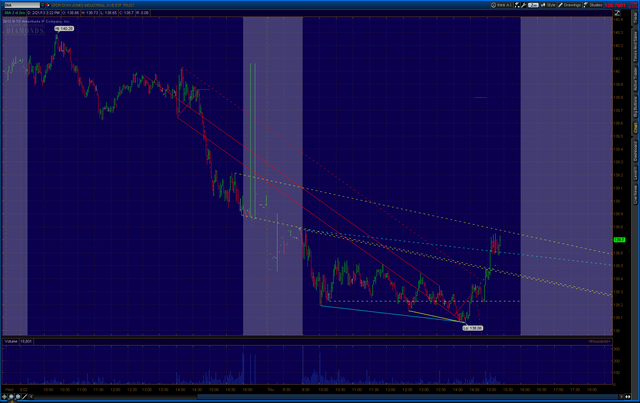Click the green DIA 2 d 2m label

click(x=15, y=13)
